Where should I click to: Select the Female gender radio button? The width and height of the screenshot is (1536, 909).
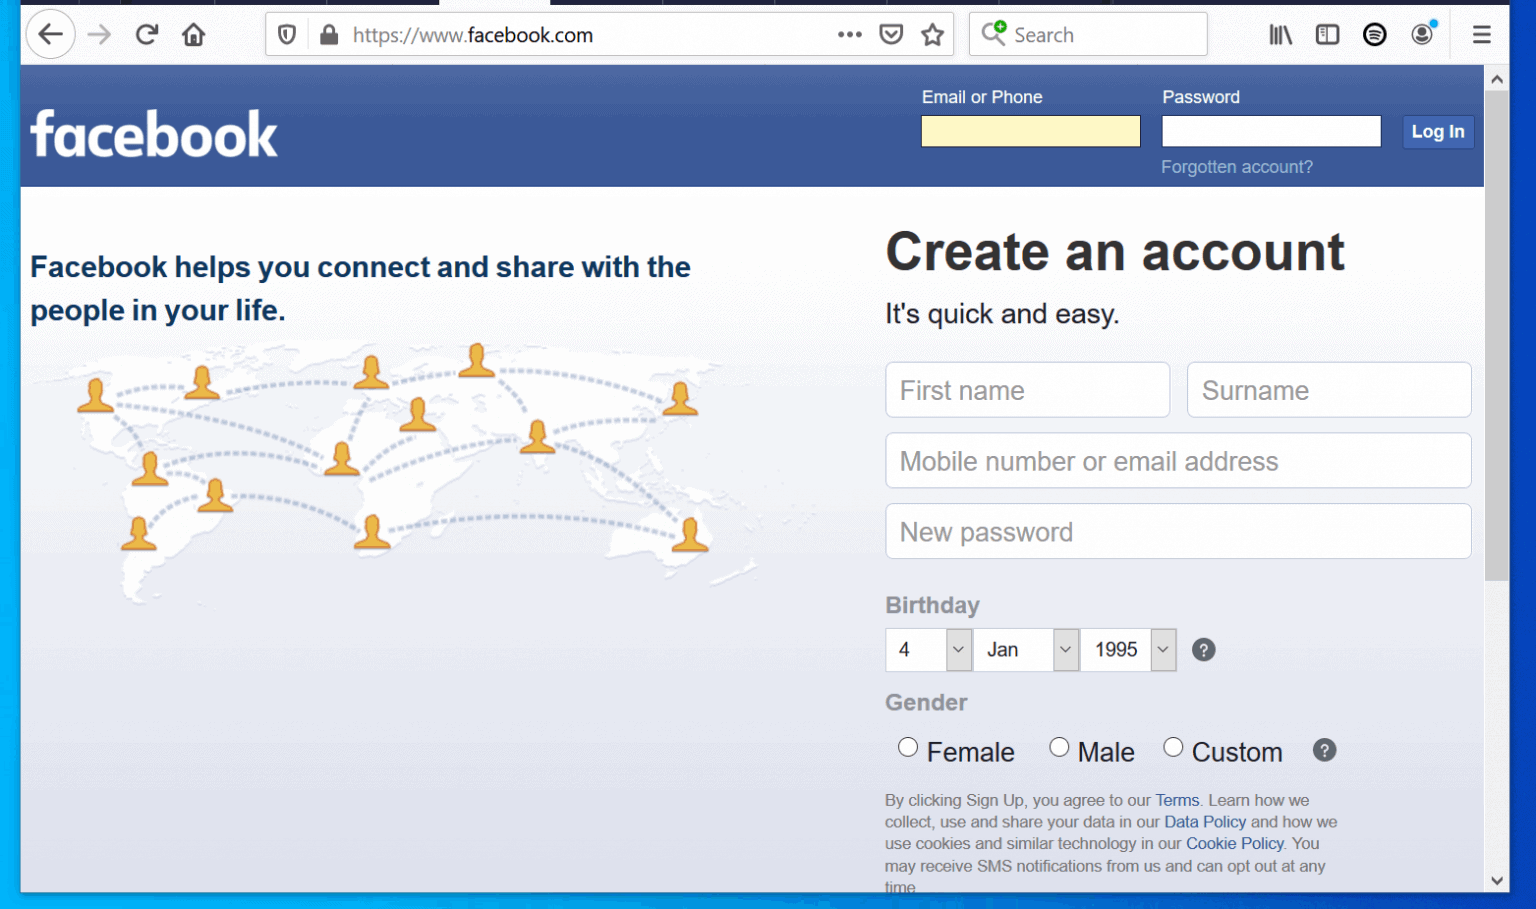coord(907,747)
